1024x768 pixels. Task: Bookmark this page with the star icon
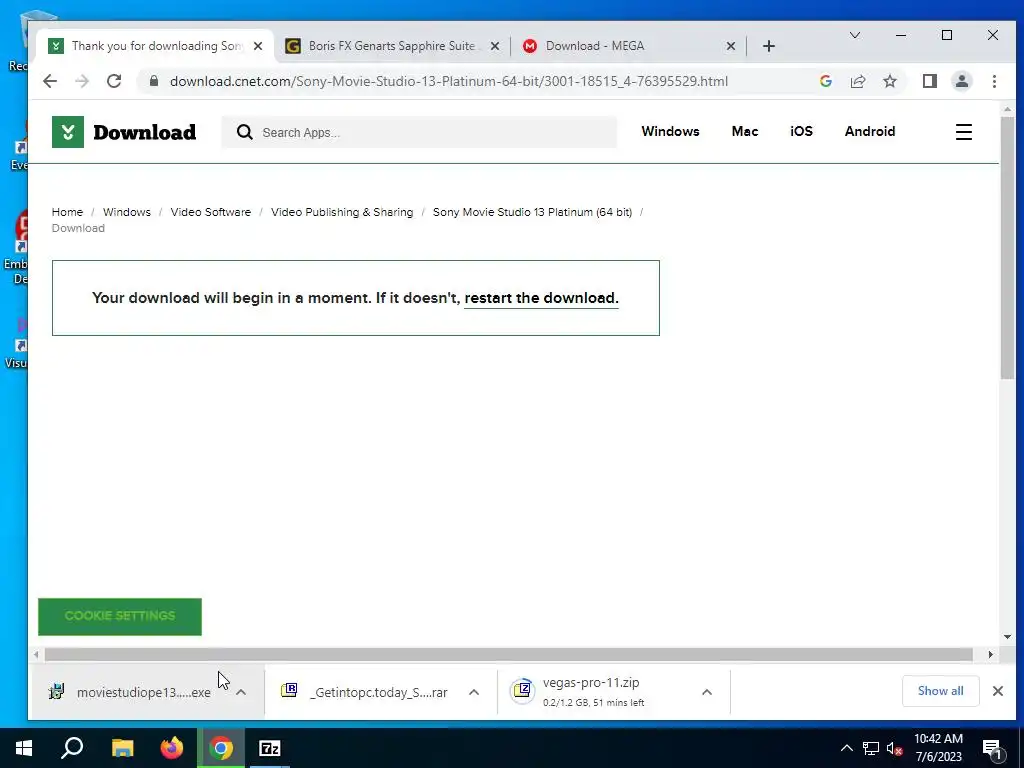click(889, 81)
